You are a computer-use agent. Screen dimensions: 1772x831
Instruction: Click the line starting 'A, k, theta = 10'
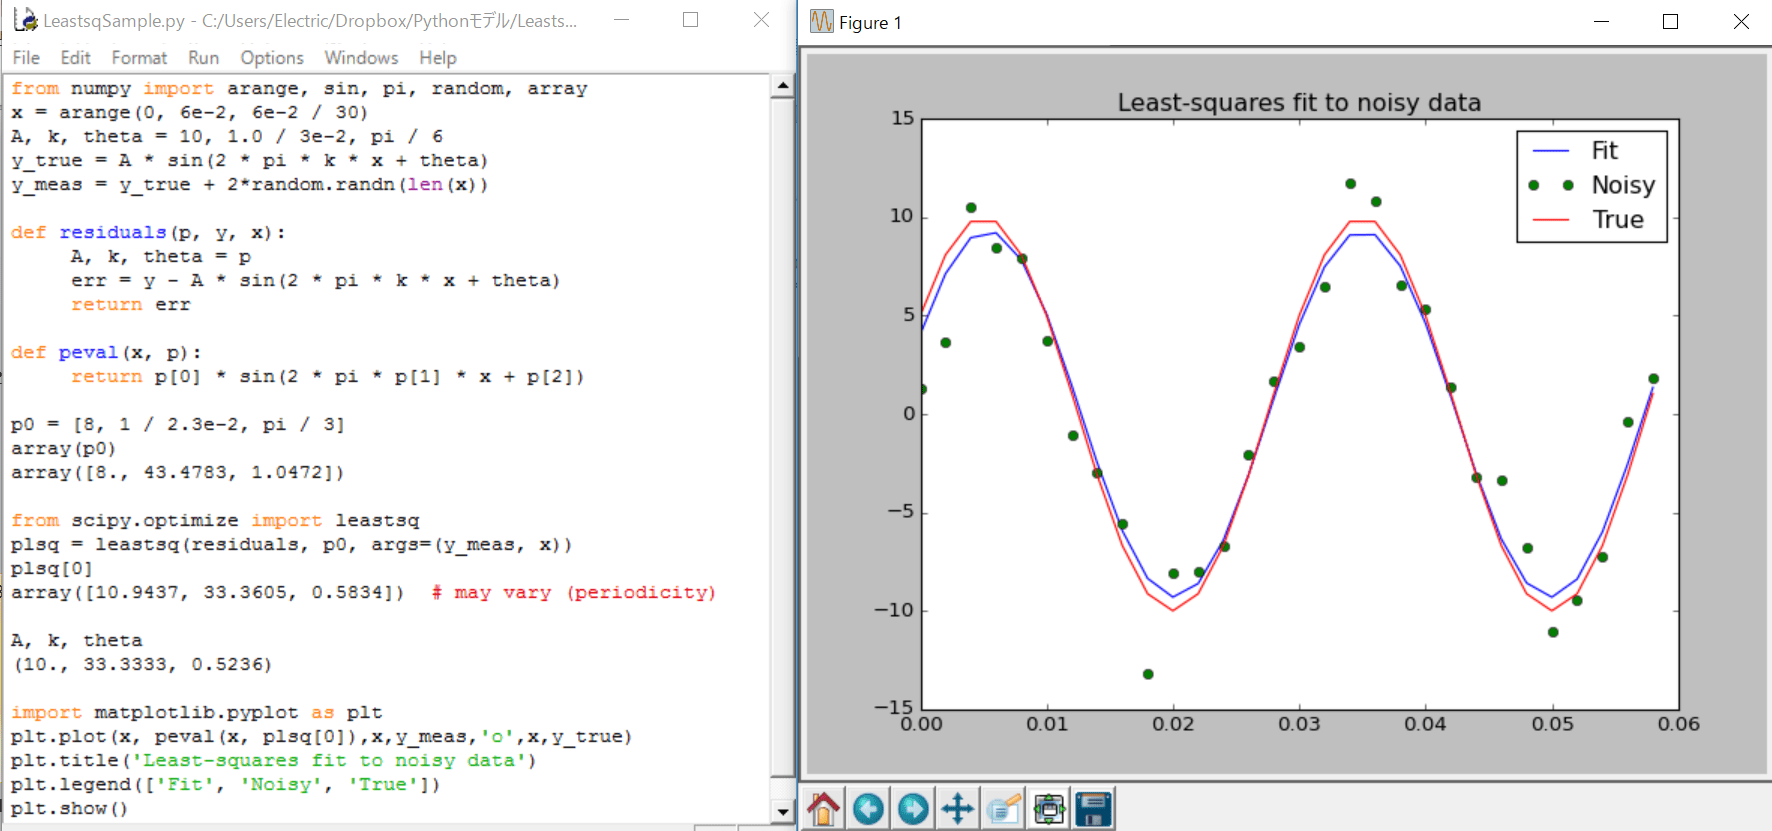[x=227, y=137]
